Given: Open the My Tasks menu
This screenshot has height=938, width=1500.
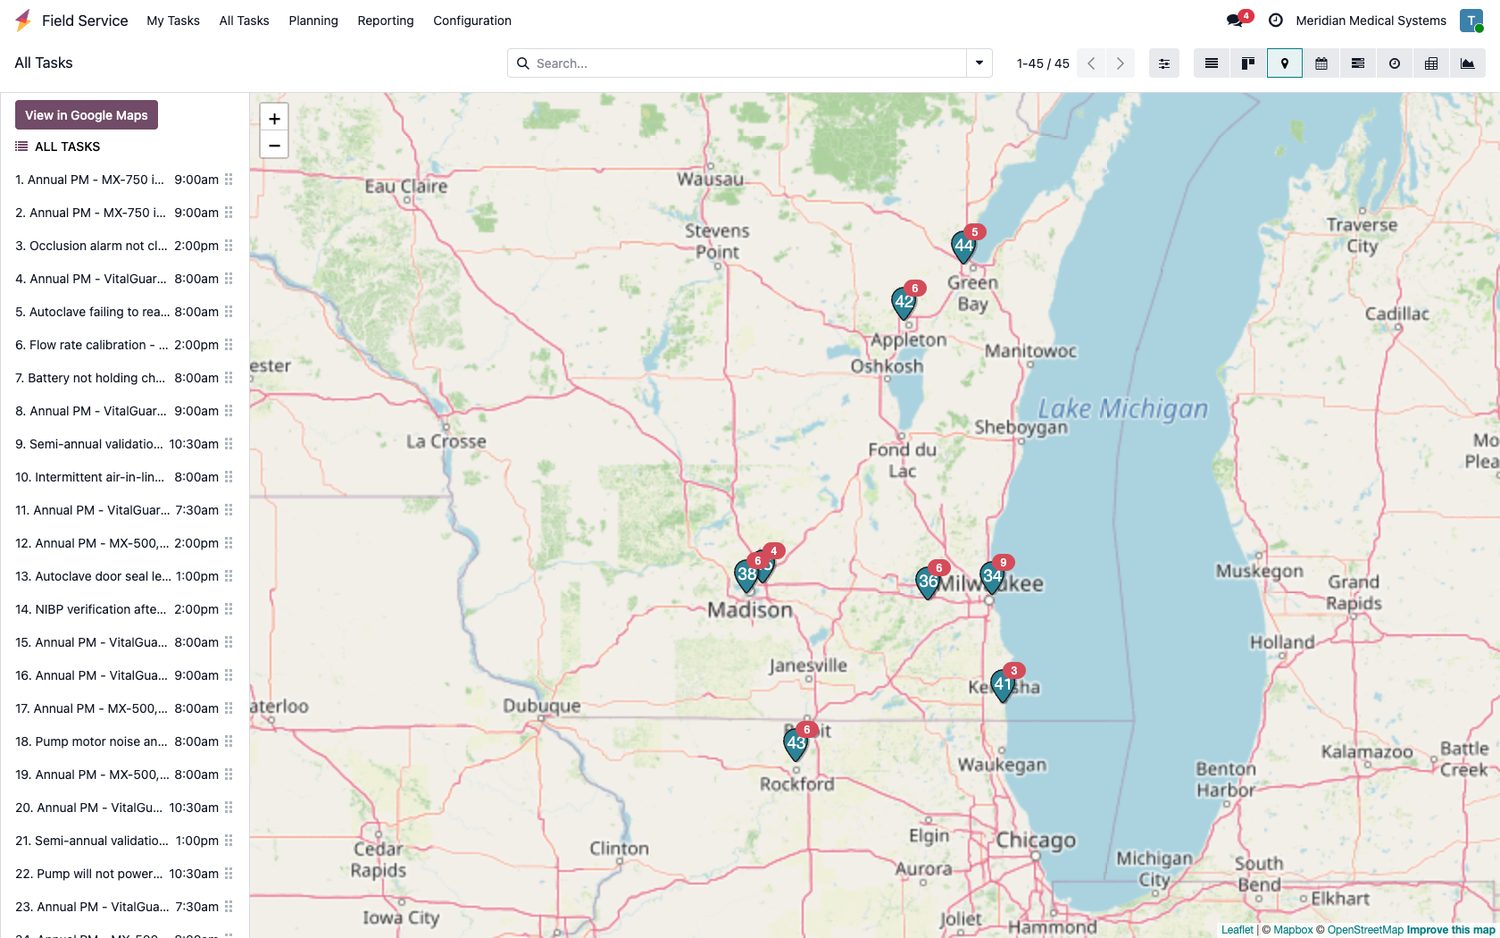Looking at the screenshot, I should [x=173, y=20].
